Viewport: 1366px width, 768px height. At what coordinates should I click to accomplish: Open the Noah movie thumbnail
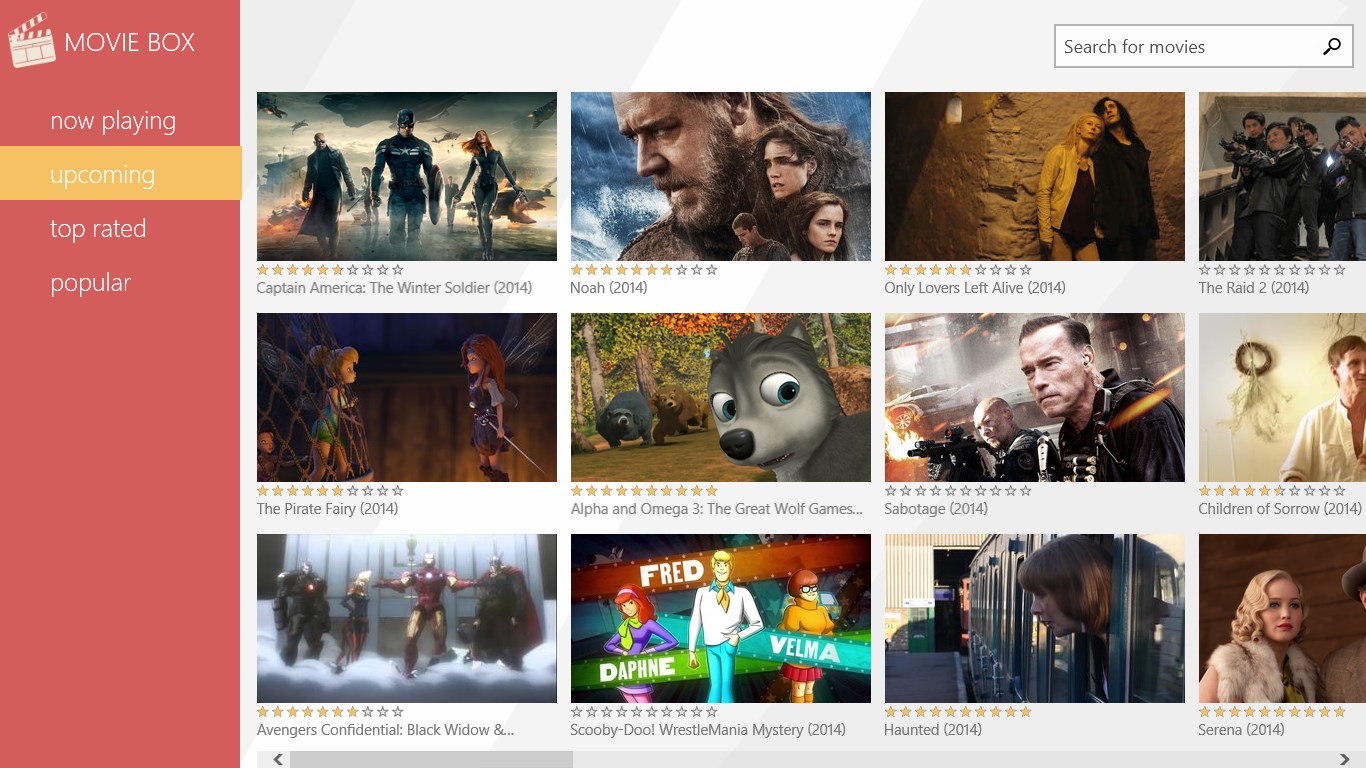pyautogui.click(x=721, y=176)
